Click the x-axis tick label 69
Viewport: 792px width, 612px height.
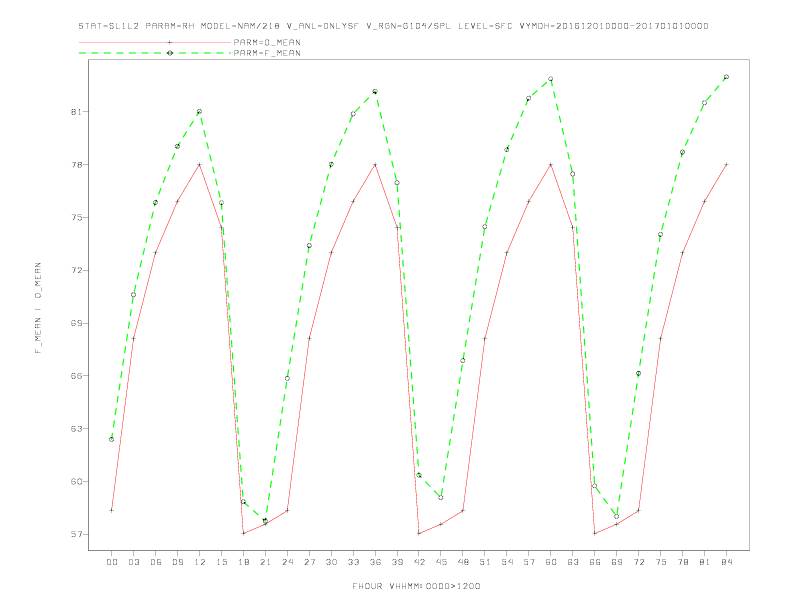(x=617, y=562)
